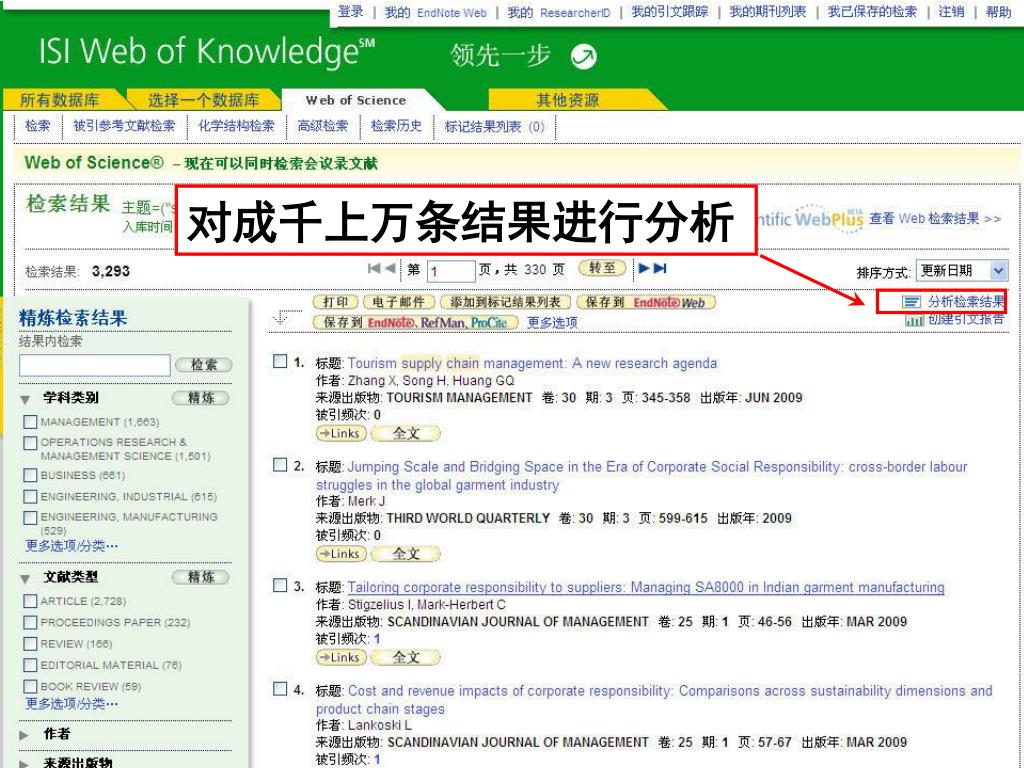The image size is (1024, 768).
Task: Go to the previous results page
Action: (x=390, y=268)
